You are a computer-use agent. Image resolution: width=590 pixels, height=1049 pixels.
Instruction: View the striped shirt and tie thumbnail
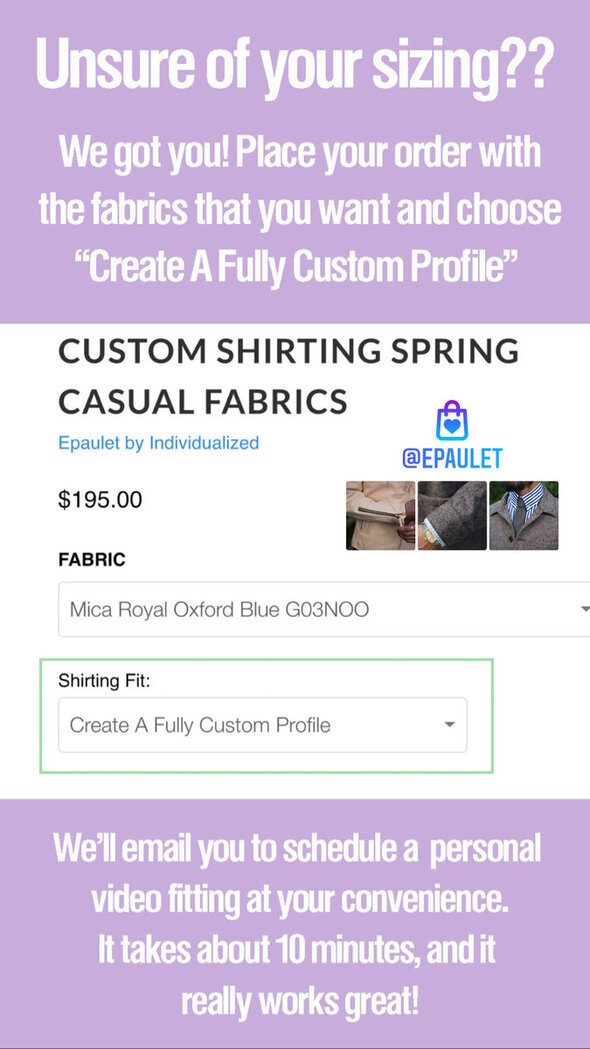click(524, 515)
